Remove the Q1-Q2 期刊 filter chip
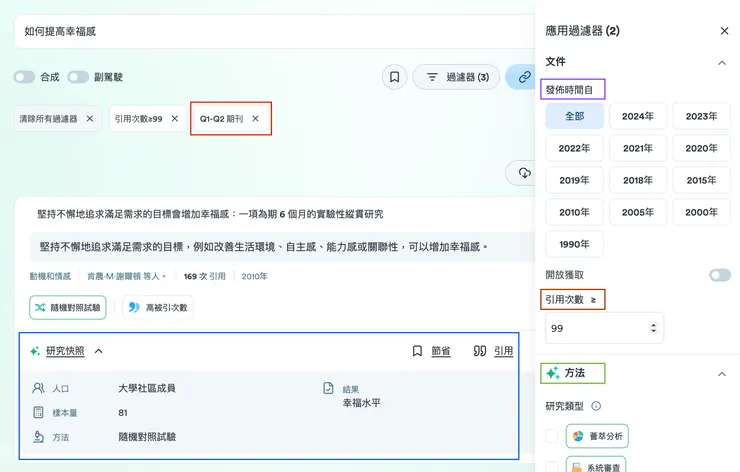 [255, 118]
